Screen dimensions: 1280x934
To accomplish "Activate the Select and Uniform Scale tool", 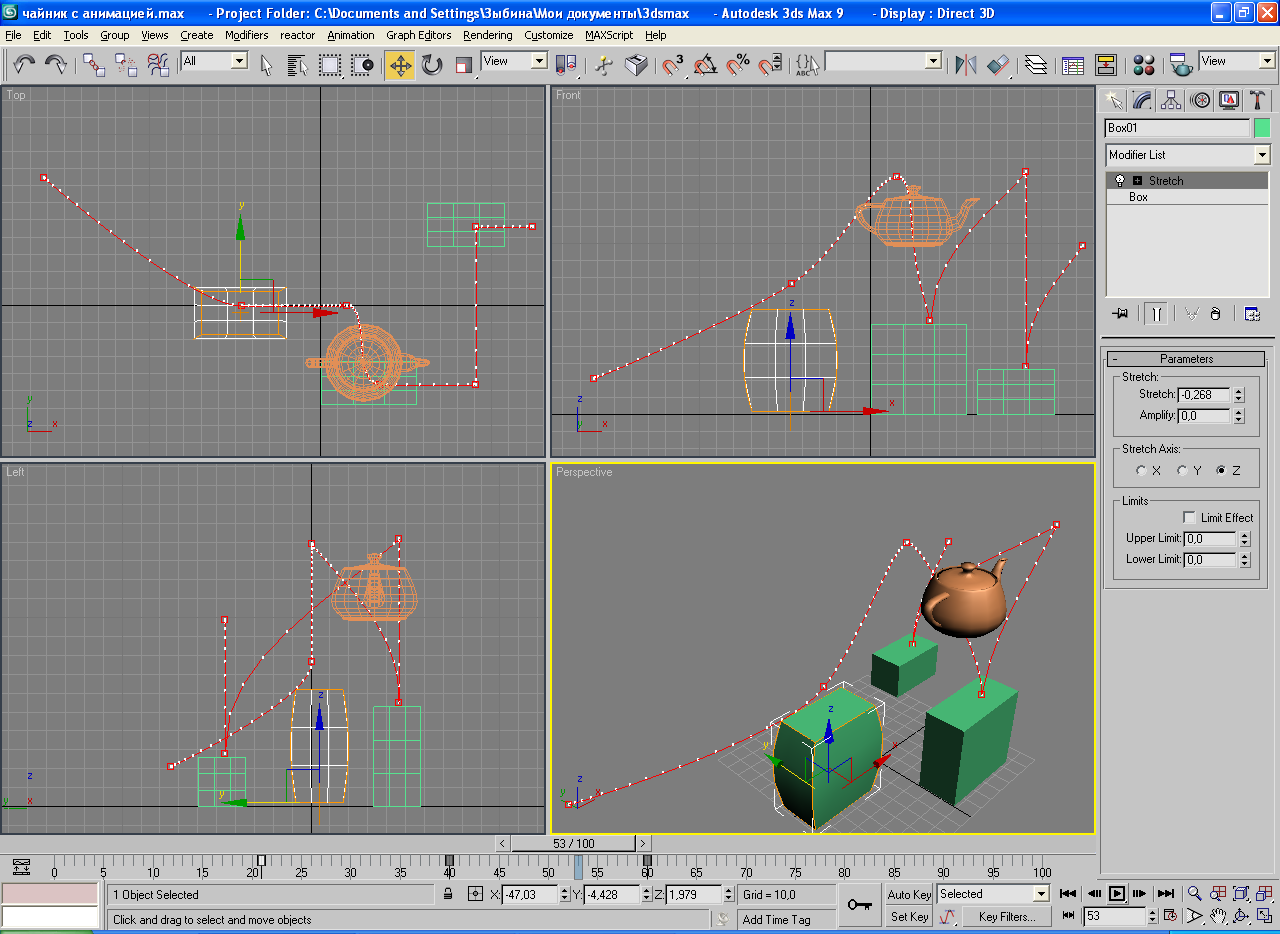I will (464, 65).
